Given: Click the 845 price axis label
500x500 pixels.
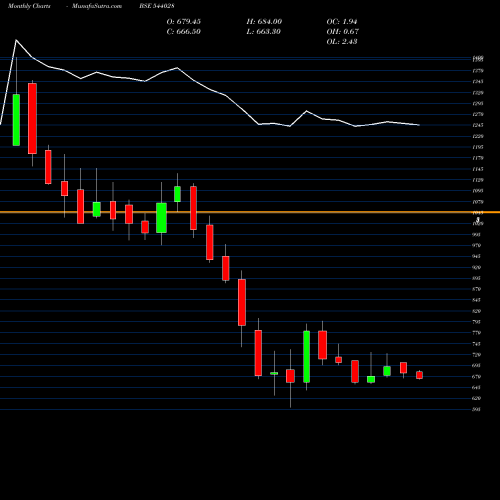Looking at the screenshot, I should [477, 300].
